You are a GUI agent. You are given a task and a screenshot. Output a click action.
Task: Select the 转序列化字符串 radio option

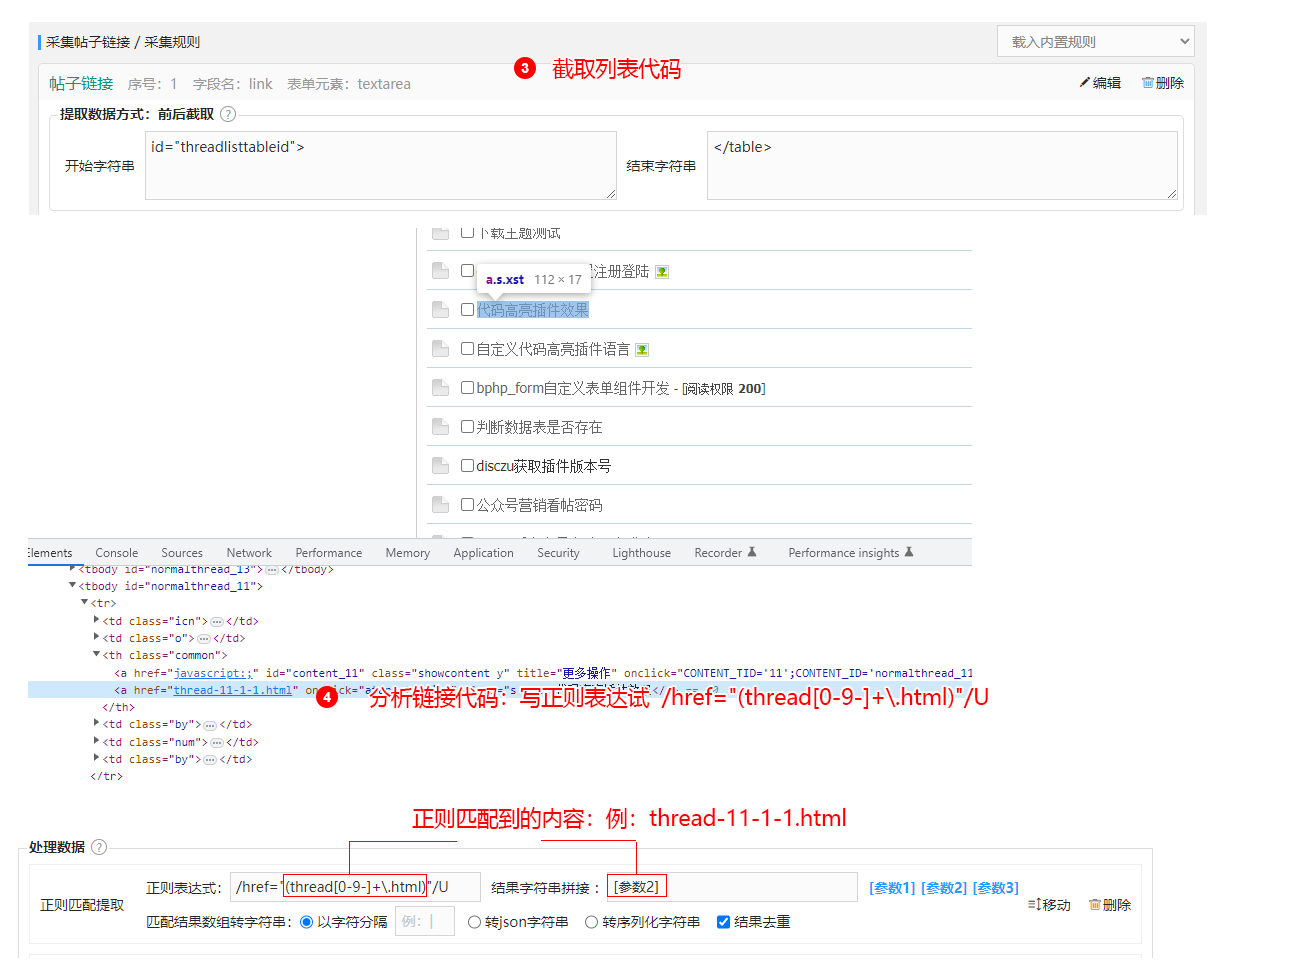point(592,922)
